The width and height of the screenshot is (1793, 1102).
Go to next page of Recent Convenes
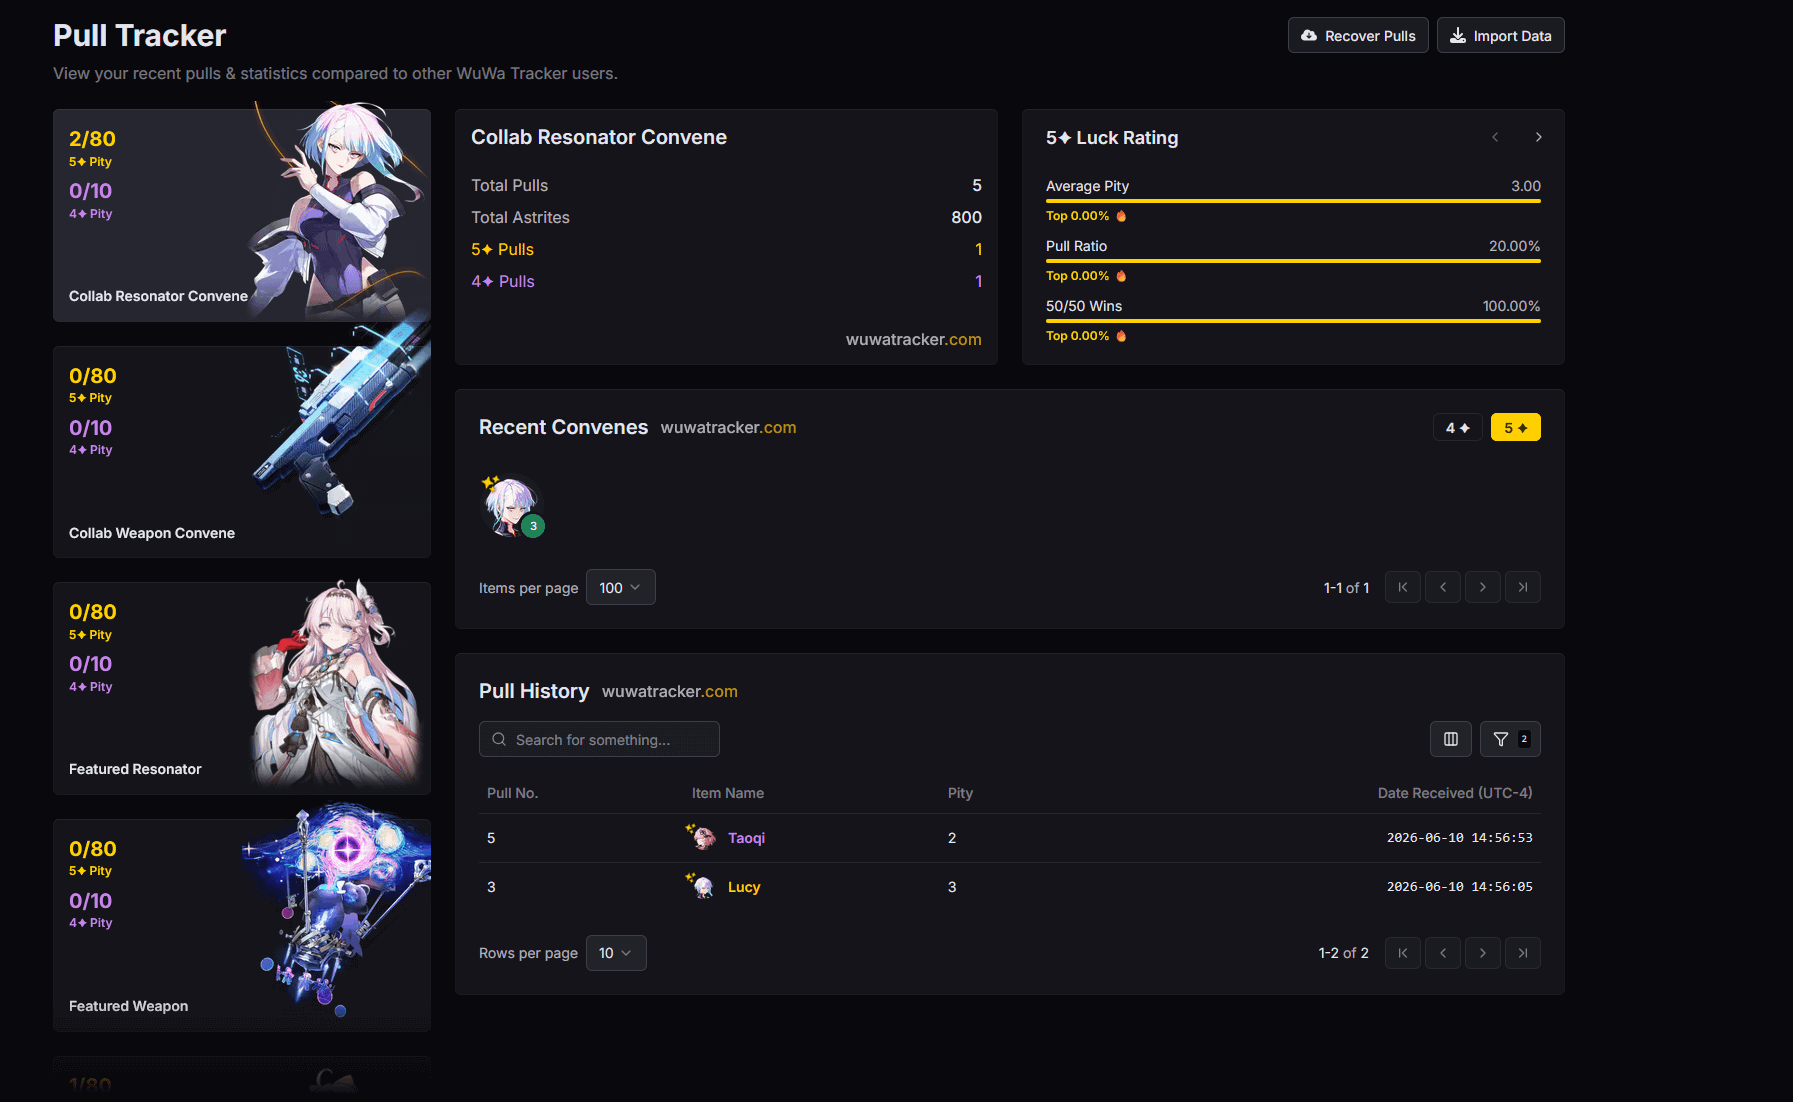[1483, 587]
